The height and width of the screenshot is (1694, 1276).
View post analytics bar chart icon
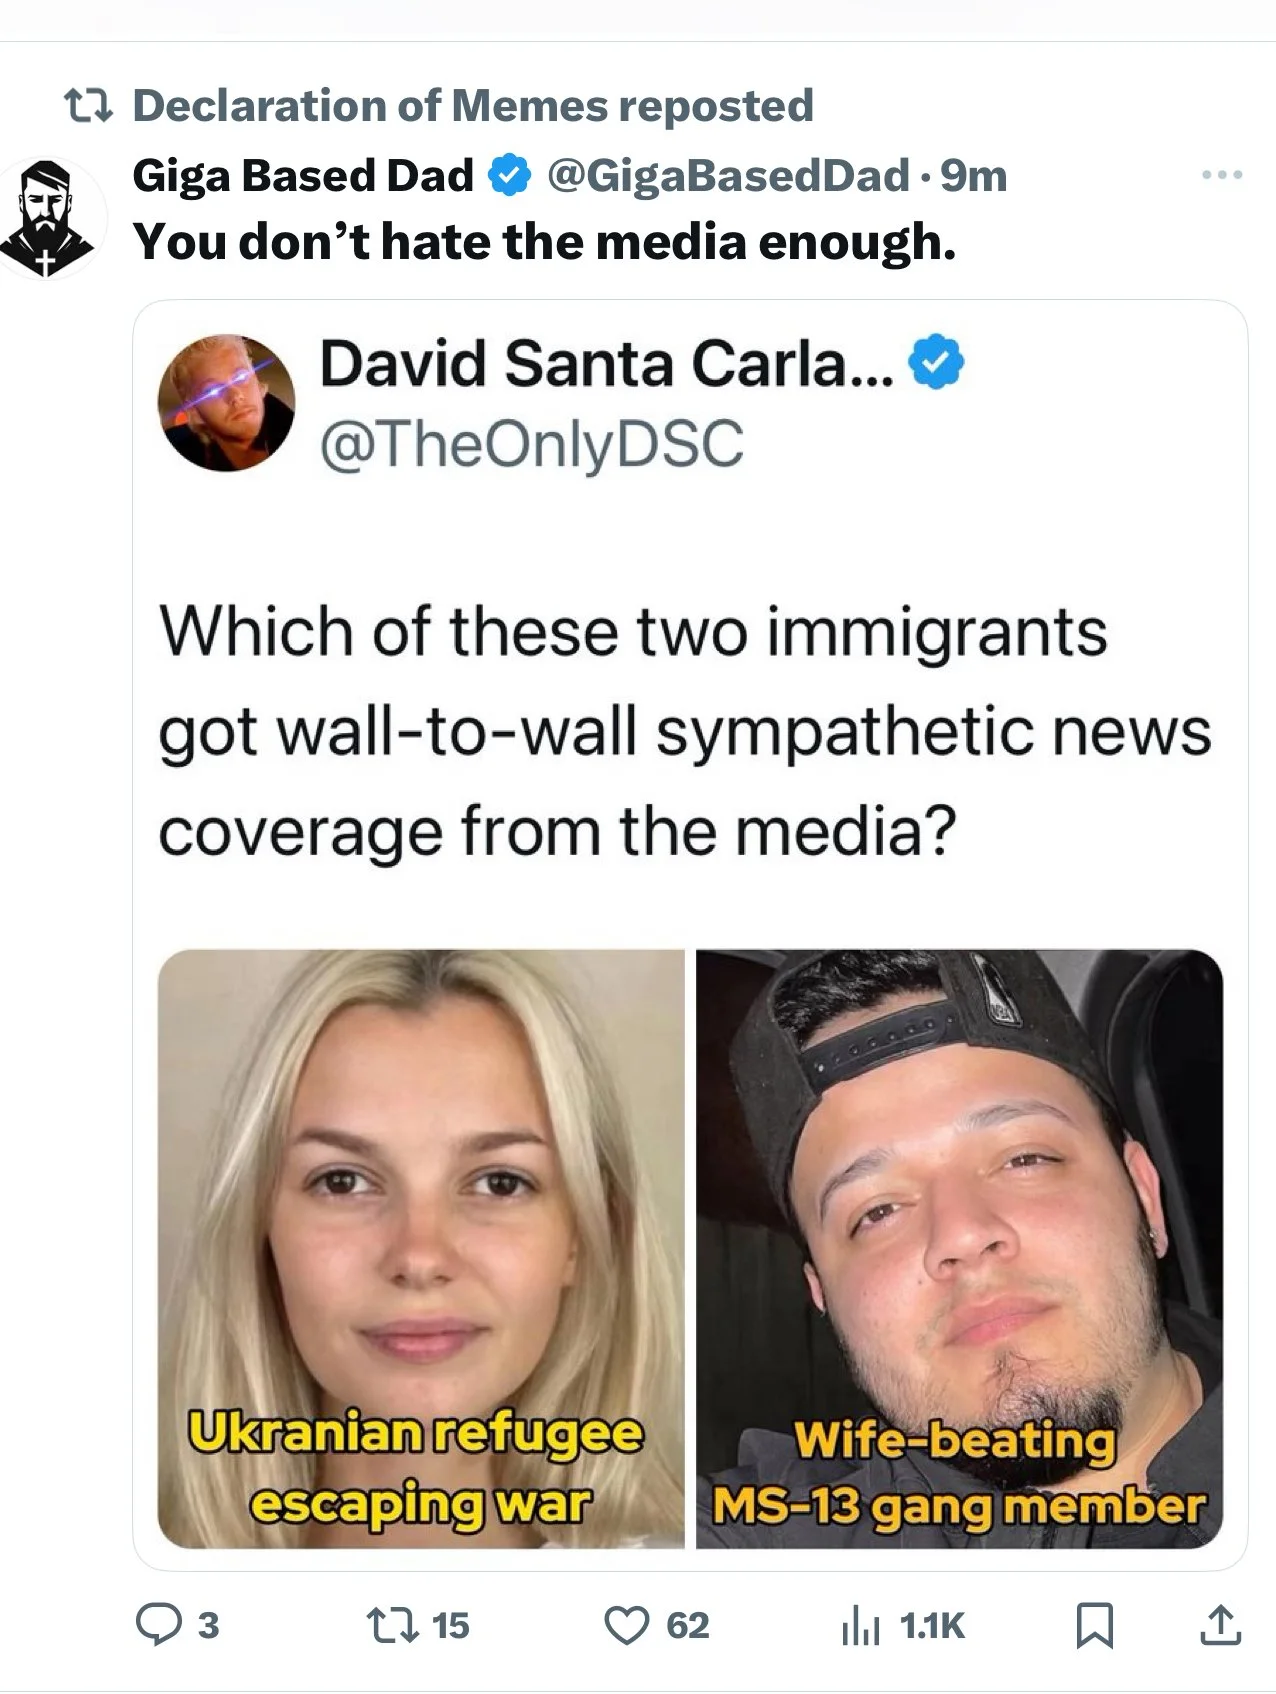tap(860, 1627)
